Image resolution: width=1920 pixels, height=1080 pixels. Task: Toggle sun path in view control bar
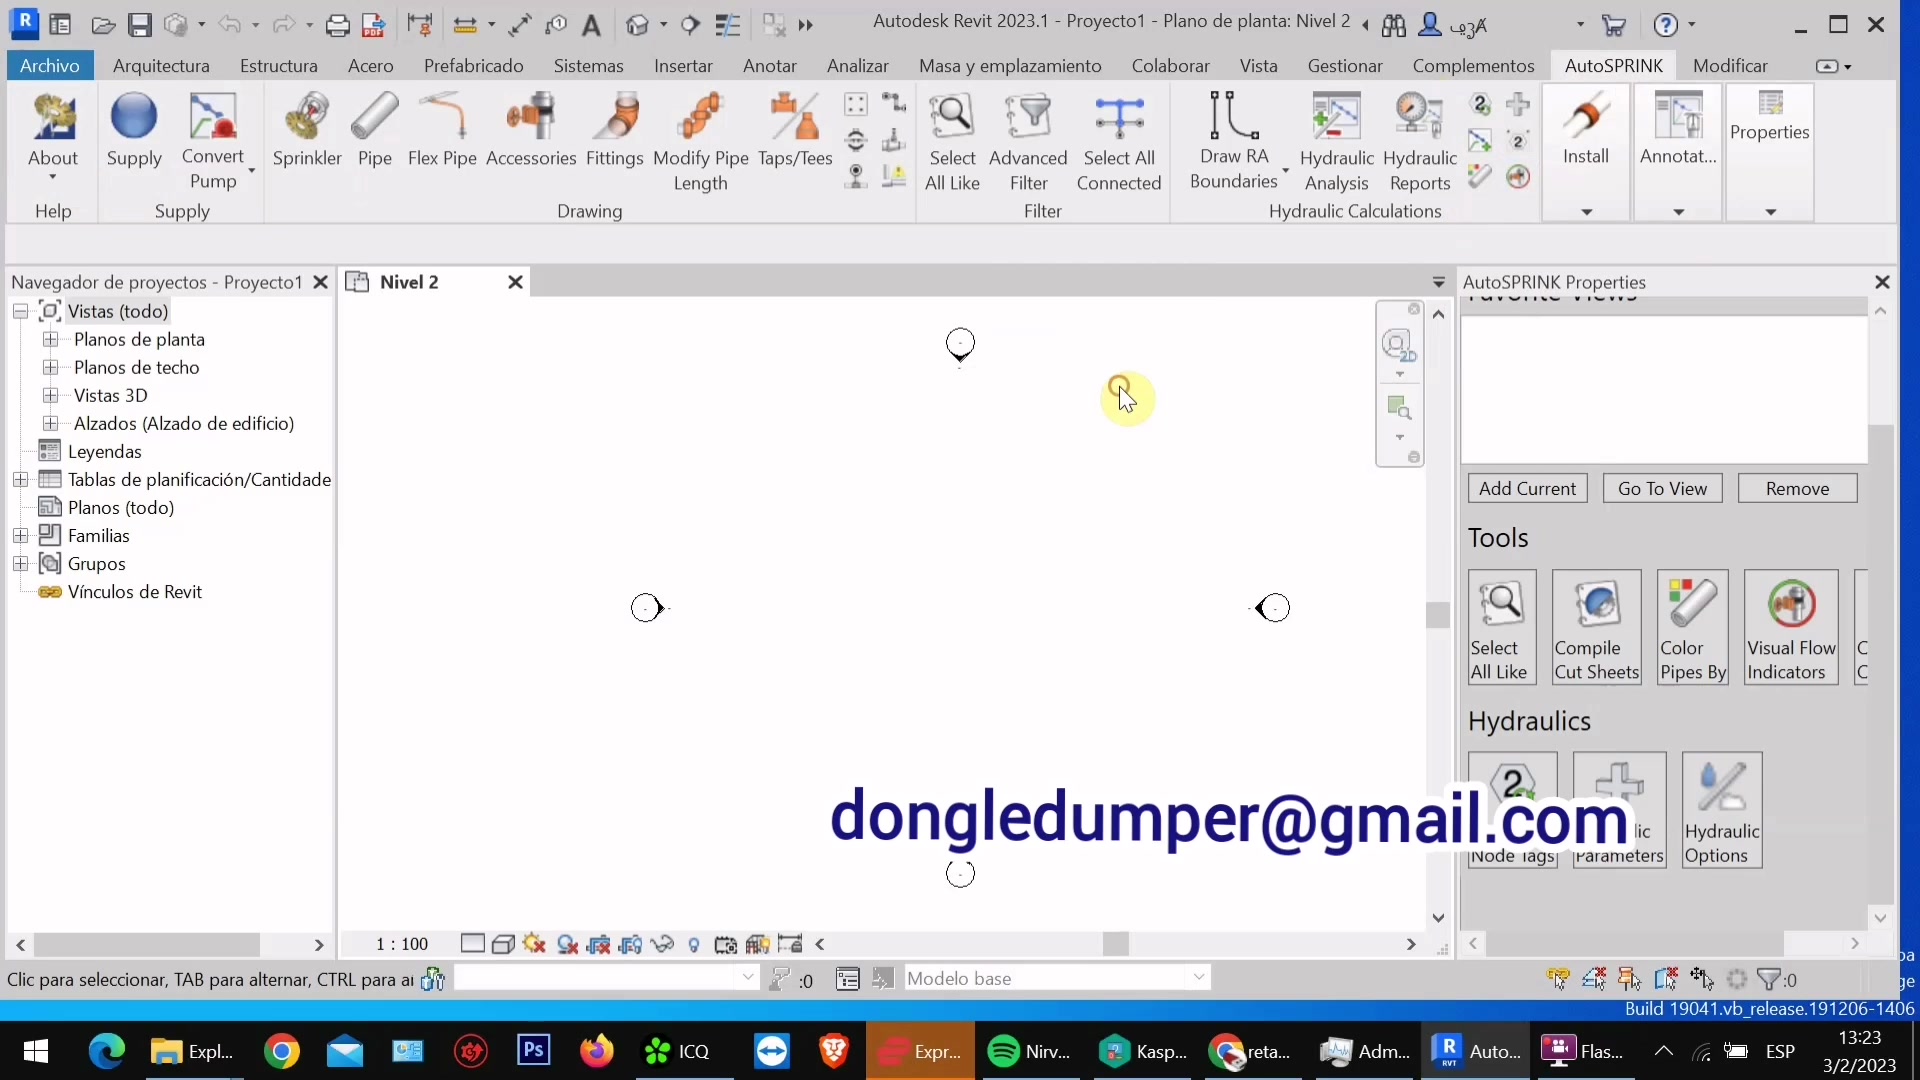pos(534,944)
